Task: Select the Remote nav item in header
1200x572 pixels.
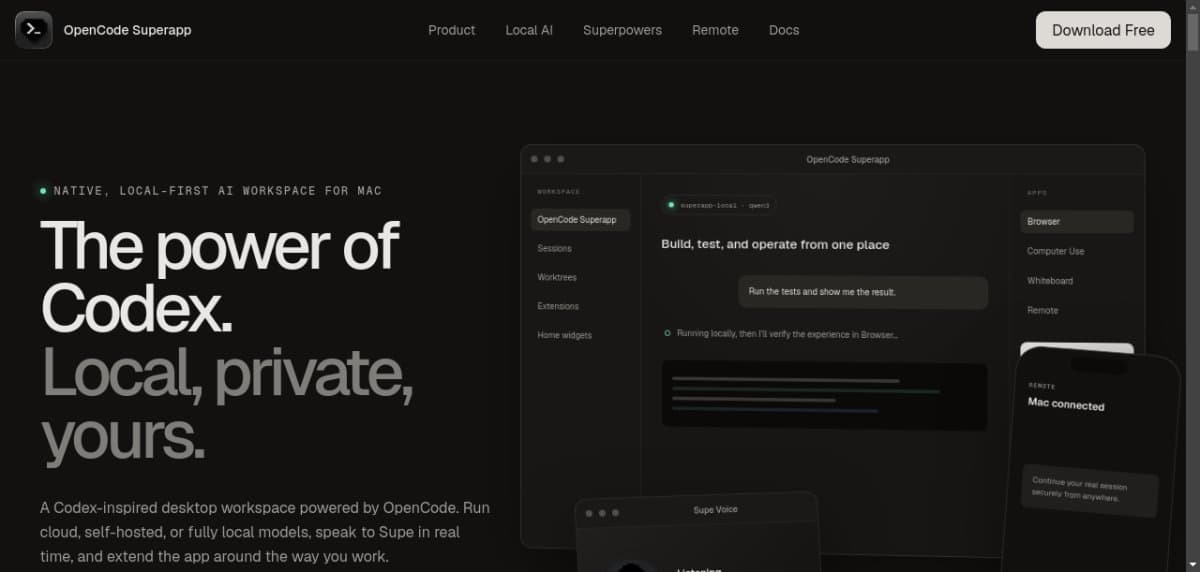Action: (715, 30)
